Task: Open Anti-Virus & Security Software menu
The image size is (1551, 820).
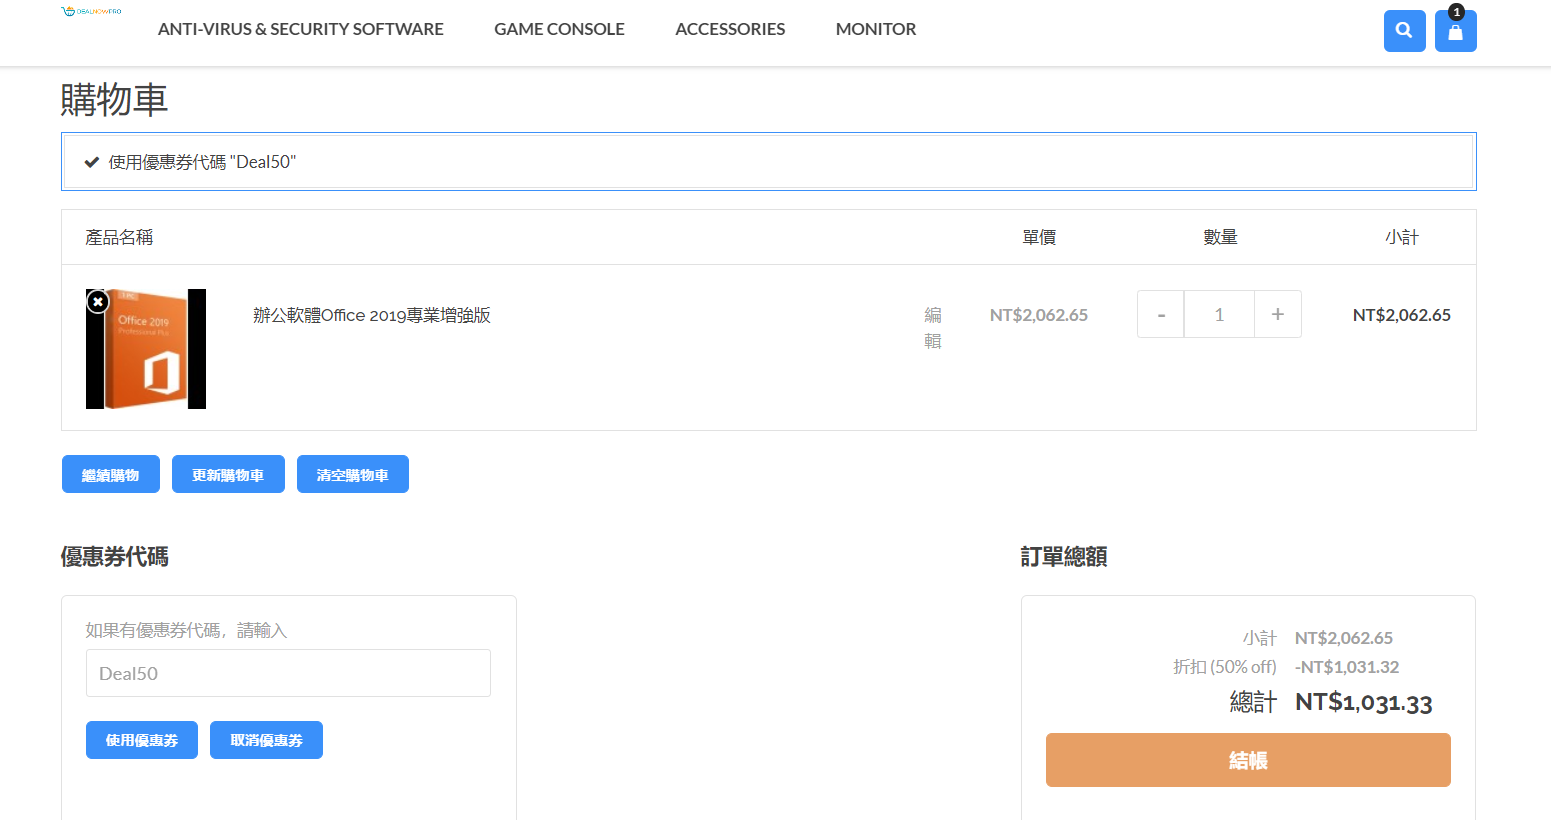Action: [x=301, y=29]
